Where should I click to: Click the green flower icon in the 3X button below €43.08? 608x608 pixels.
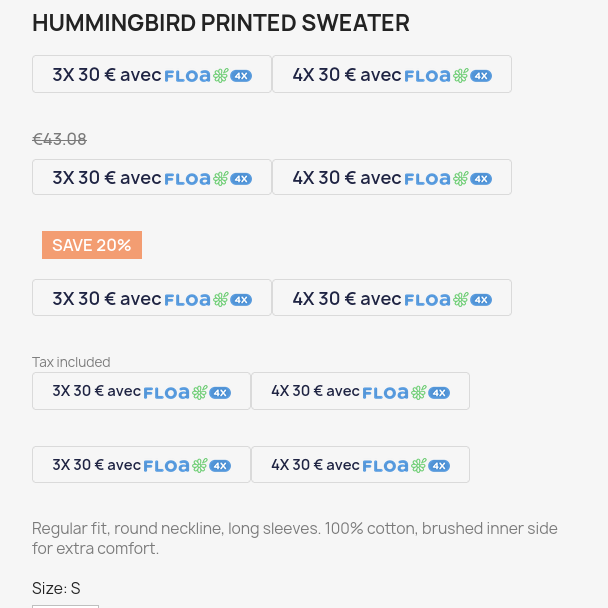point(221,179)
